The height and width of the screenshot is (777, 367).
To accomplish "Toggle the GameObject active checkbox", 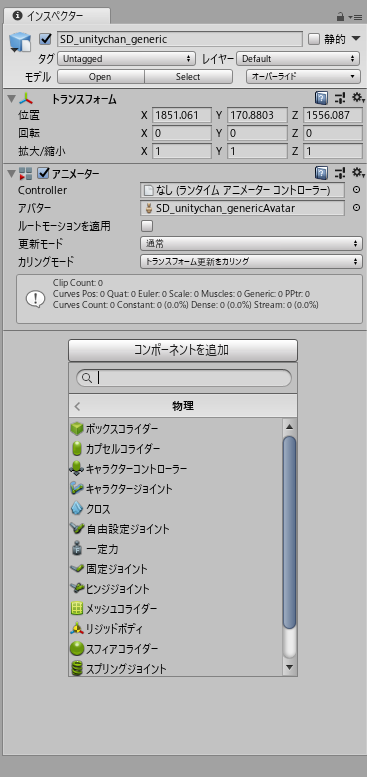I will pyautogui.click(x=45, y=39).
